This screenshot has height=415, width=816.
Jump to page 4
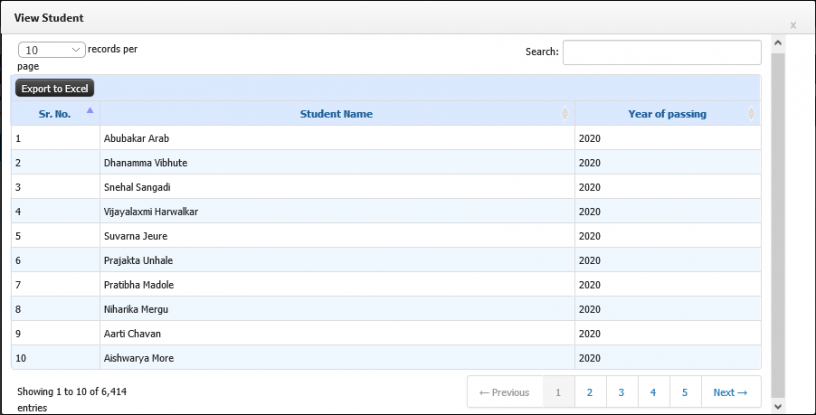pos(653,392)
